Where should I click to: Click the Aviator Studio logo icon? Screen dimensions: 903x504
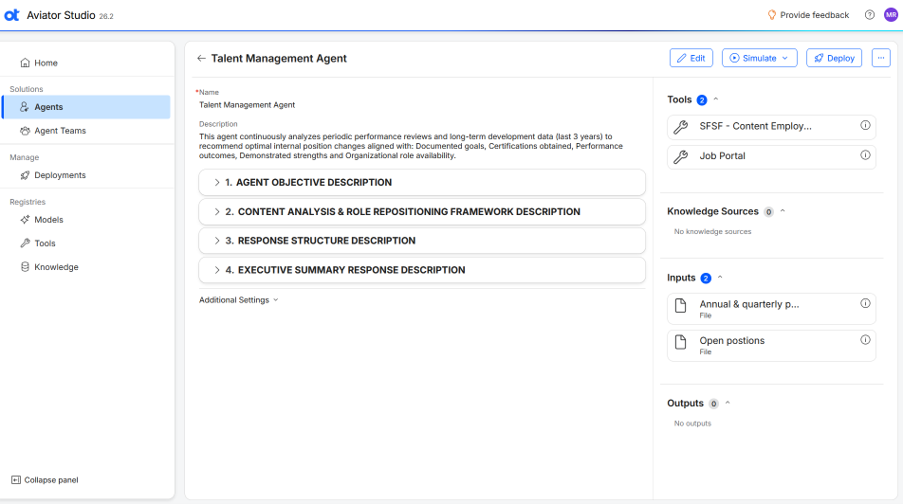tap(12, 16)
